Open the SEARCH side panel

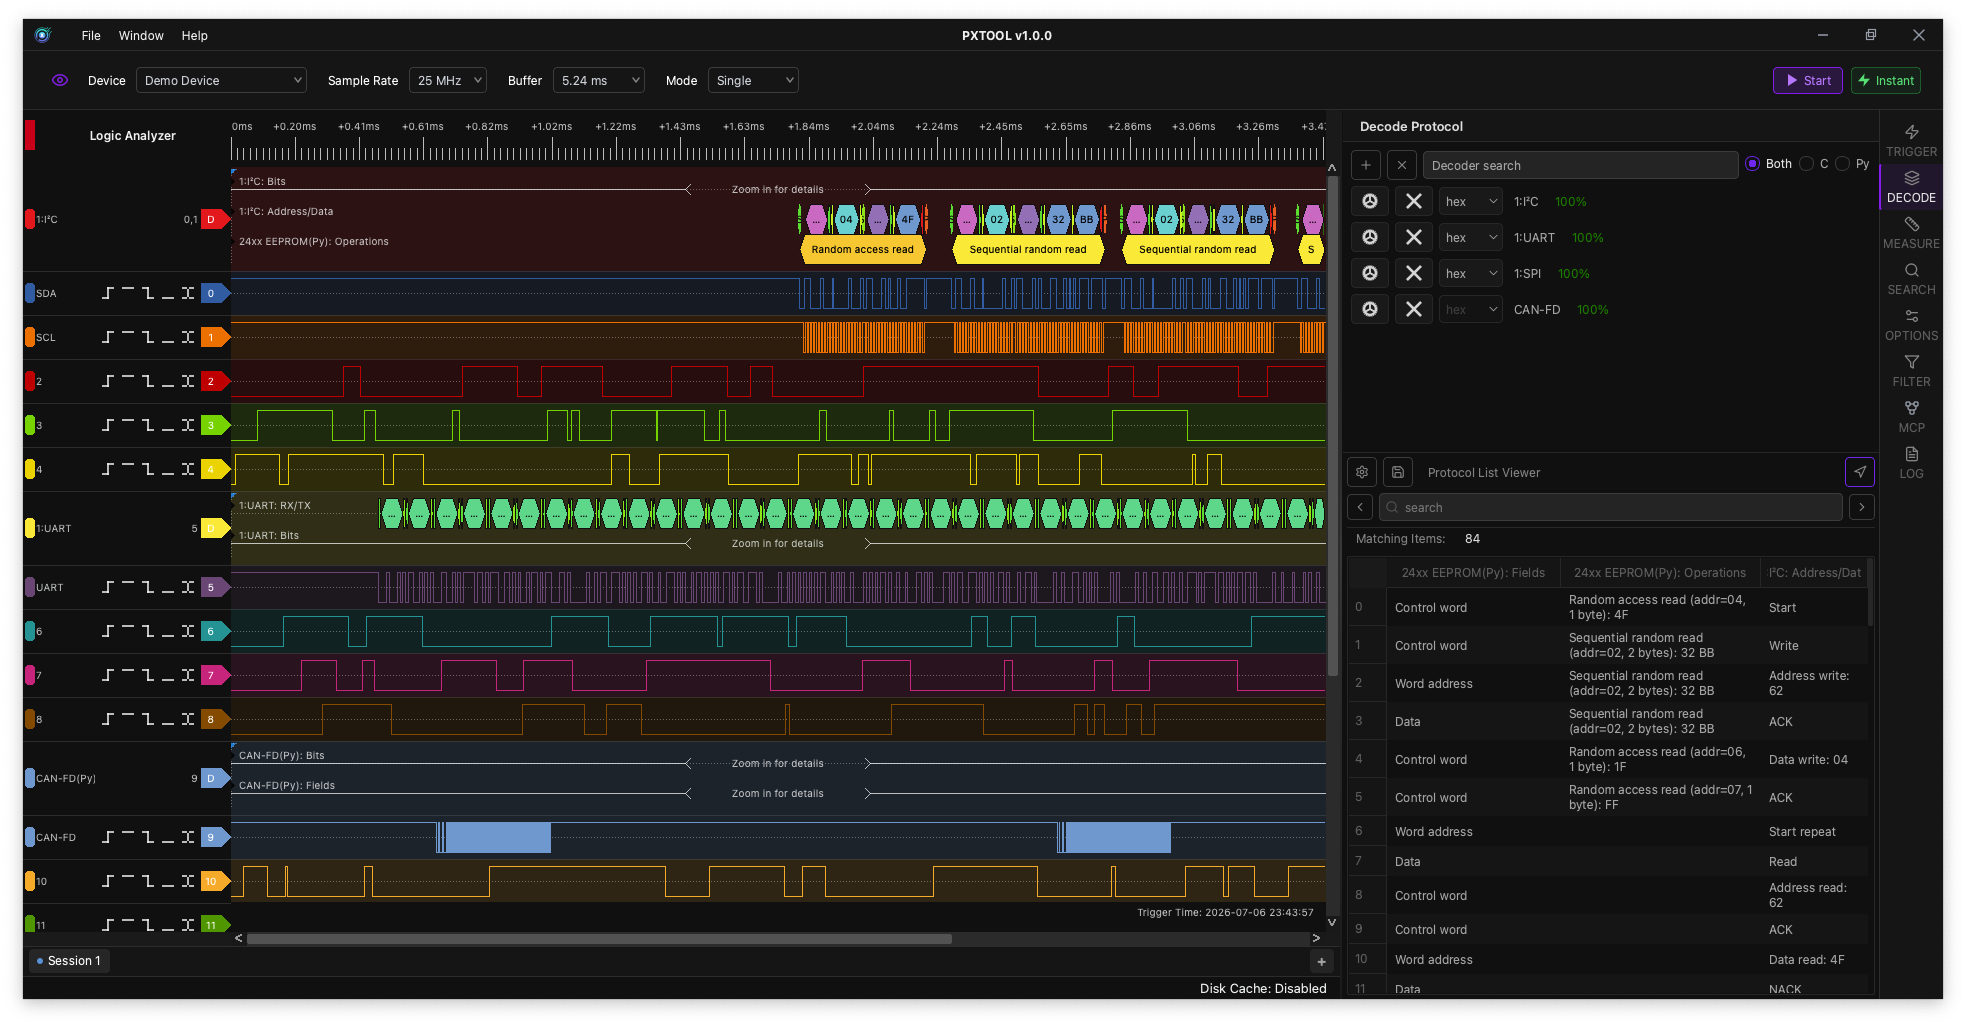[1911, 279]
